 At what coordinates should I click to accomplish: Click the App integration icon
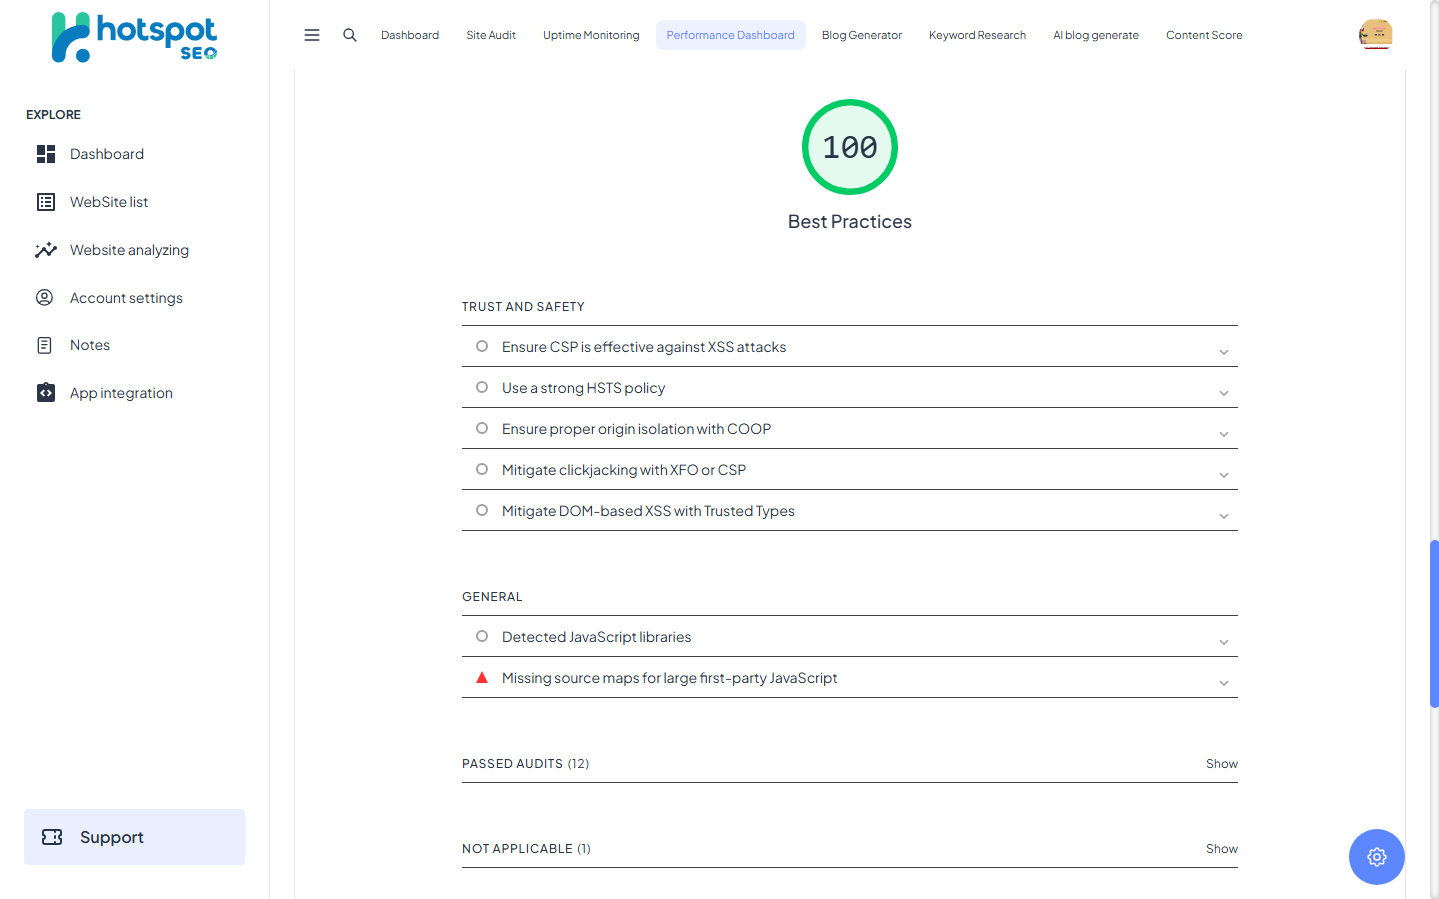tap(46, 393)
